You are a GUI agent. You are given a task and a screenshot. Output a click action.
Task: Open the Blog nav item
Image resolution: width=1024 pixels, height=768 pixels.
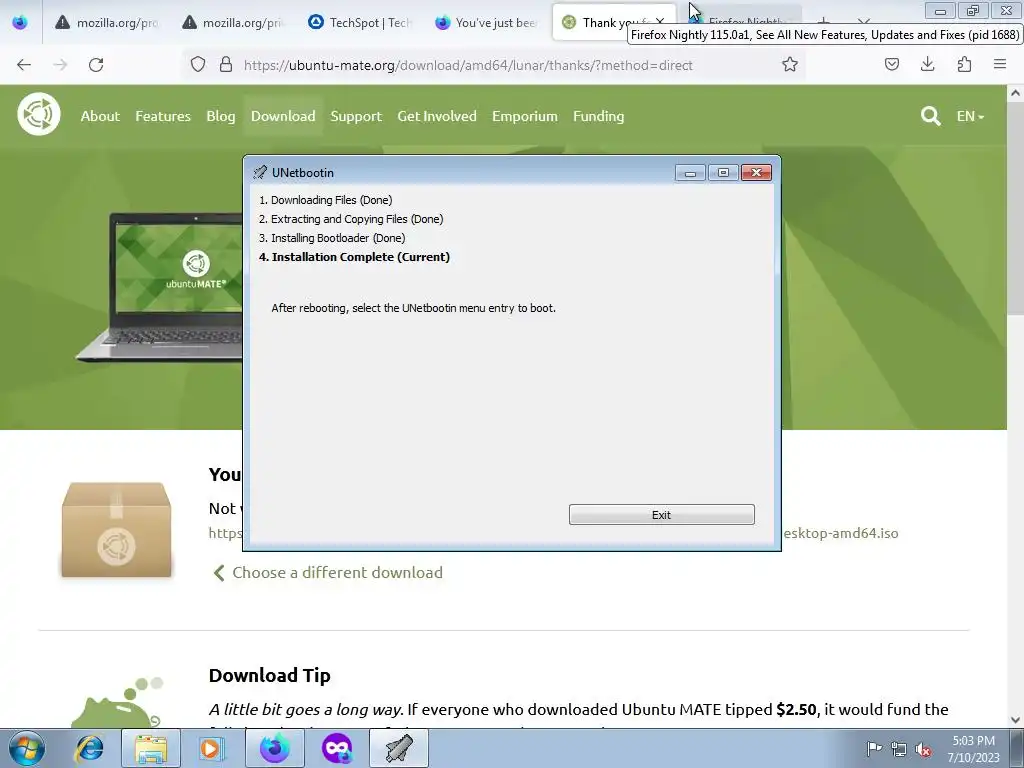click(x=221, y=116)
